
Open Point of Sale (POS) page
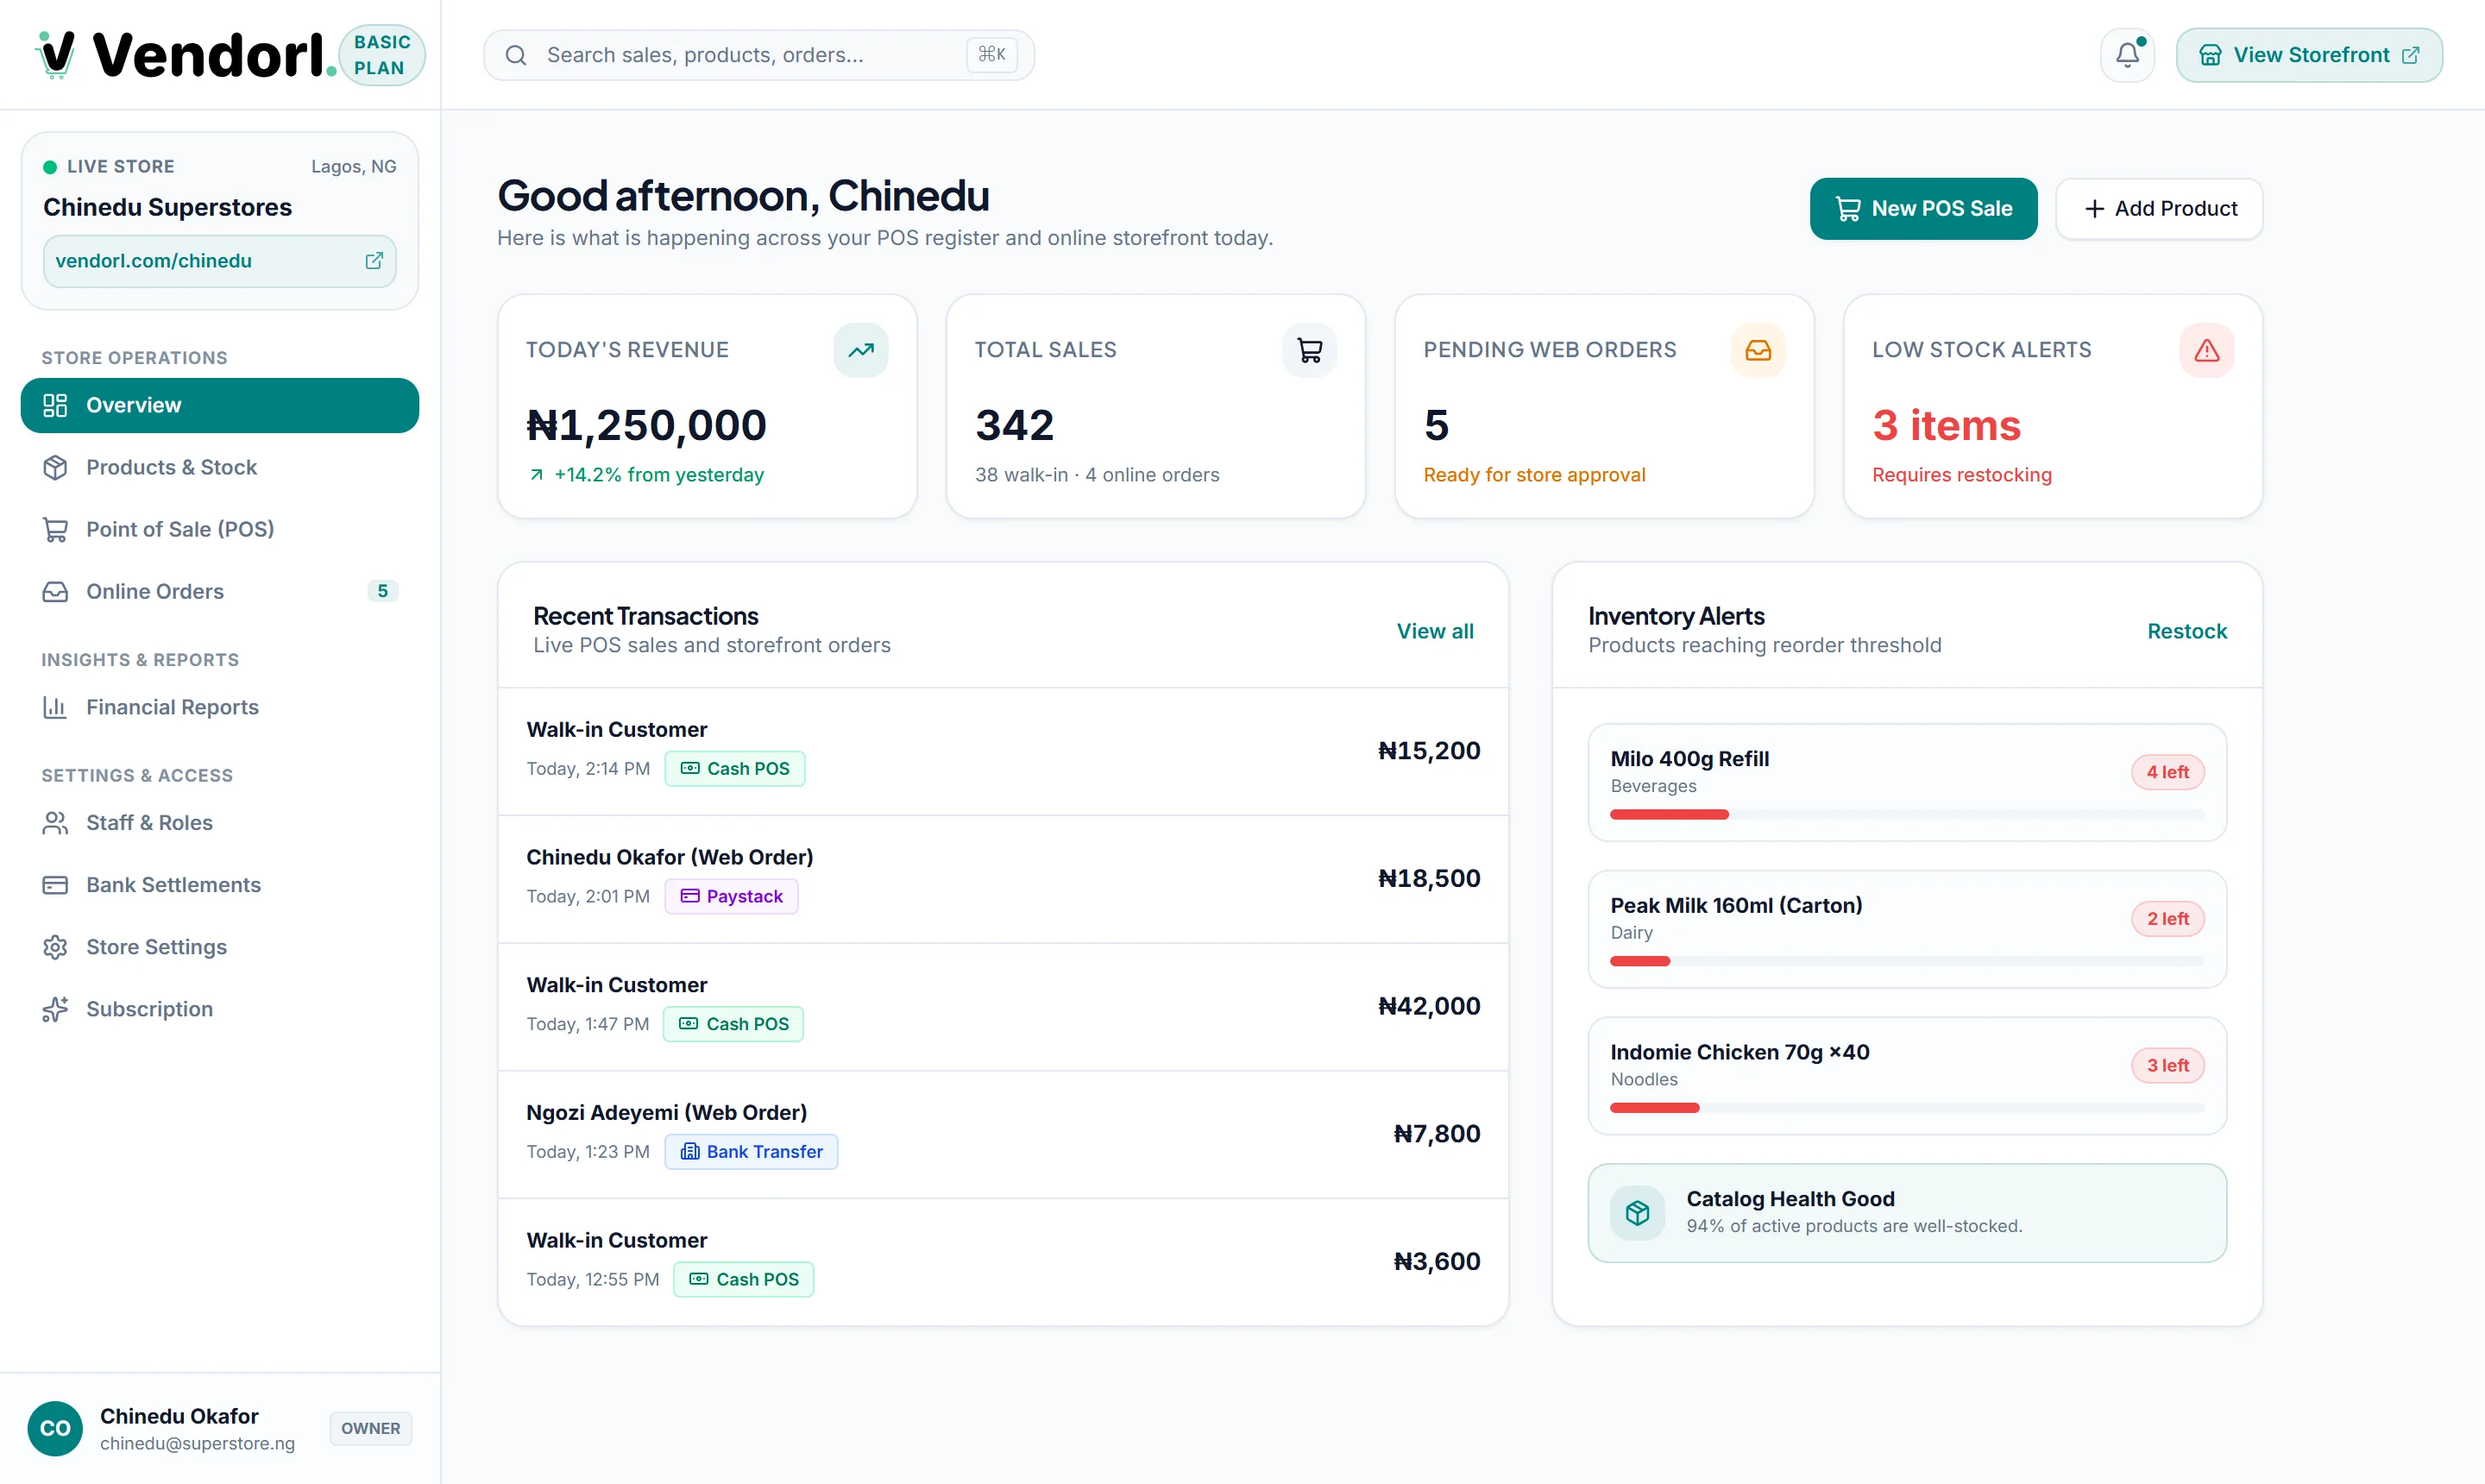pyautogui.click(x=220, y=529)
